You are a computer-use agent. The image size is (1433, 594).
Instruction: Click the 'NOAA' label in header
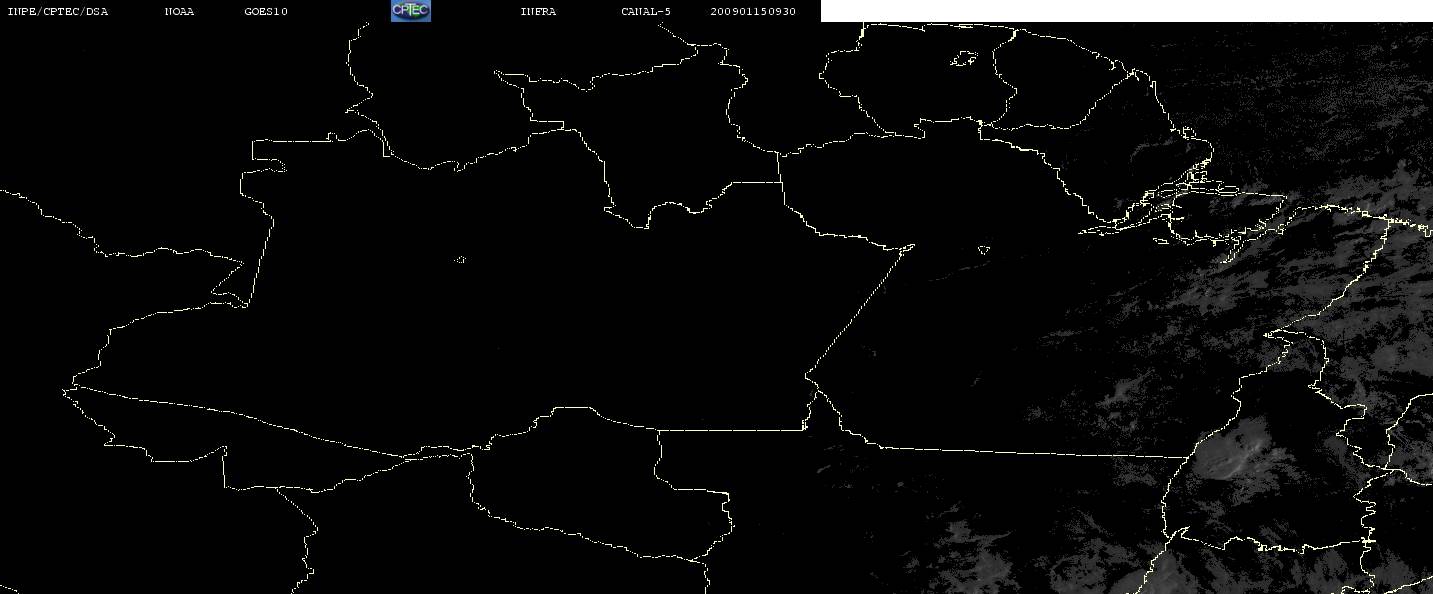[x=180, y=12]
